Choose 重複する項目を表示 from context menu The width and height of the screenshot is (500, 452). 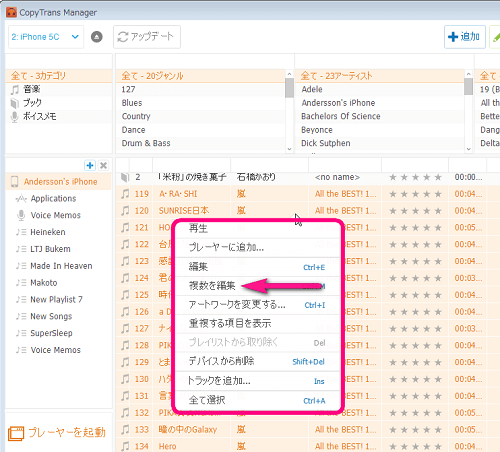258,323
